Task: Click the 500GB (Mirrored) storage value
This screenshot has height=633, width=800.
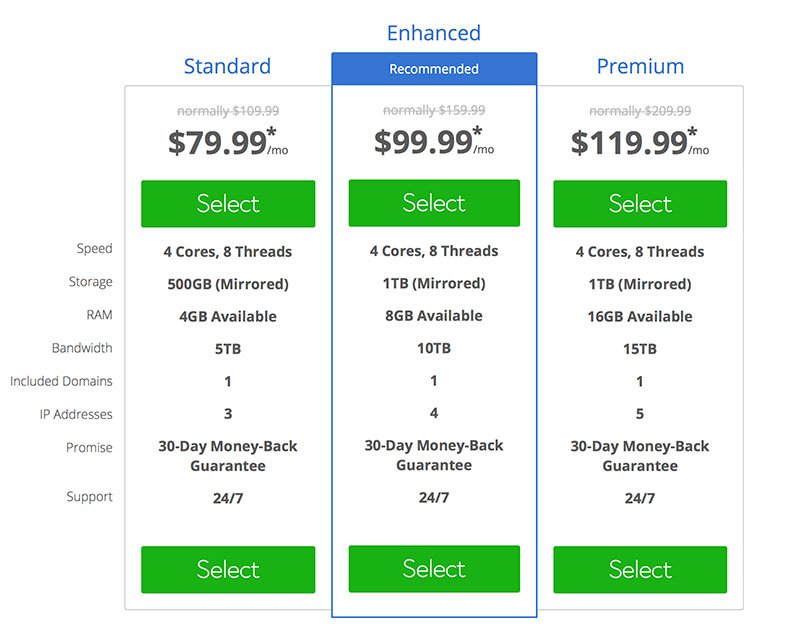Action: [228, 284]
